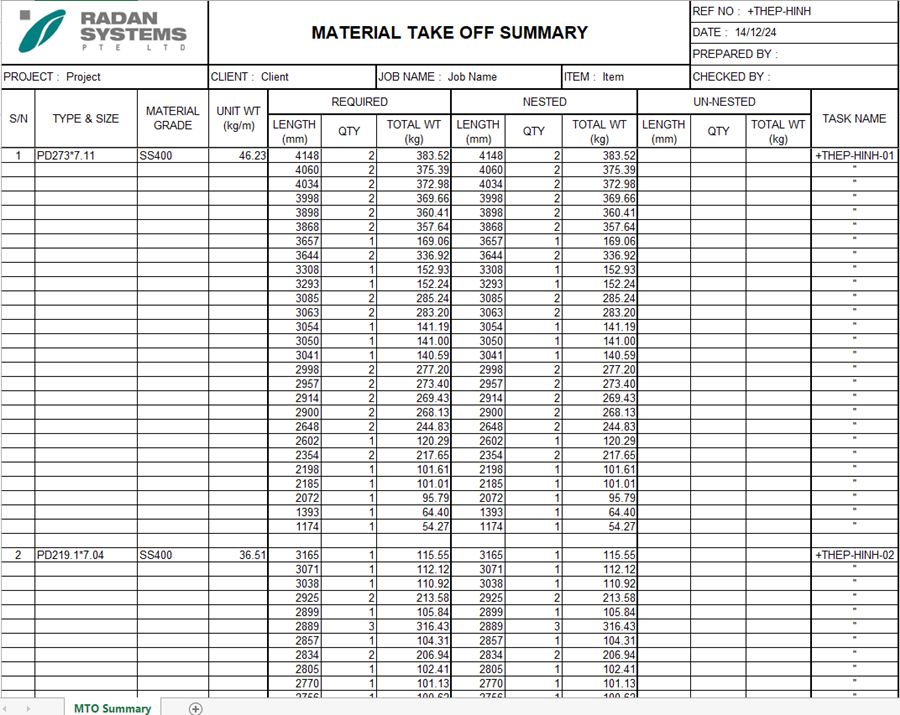Select the nested length 2889 cell
The height and width of the screenshot is (715, 900).
point(478,626)
